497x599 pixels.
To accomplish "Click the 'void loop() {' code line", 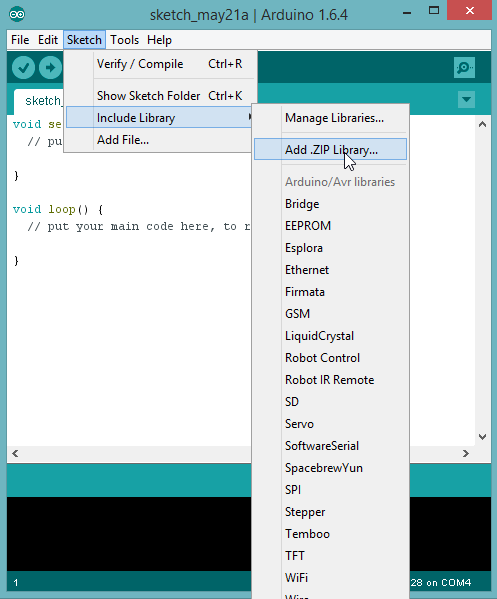I will click(58, 209).
